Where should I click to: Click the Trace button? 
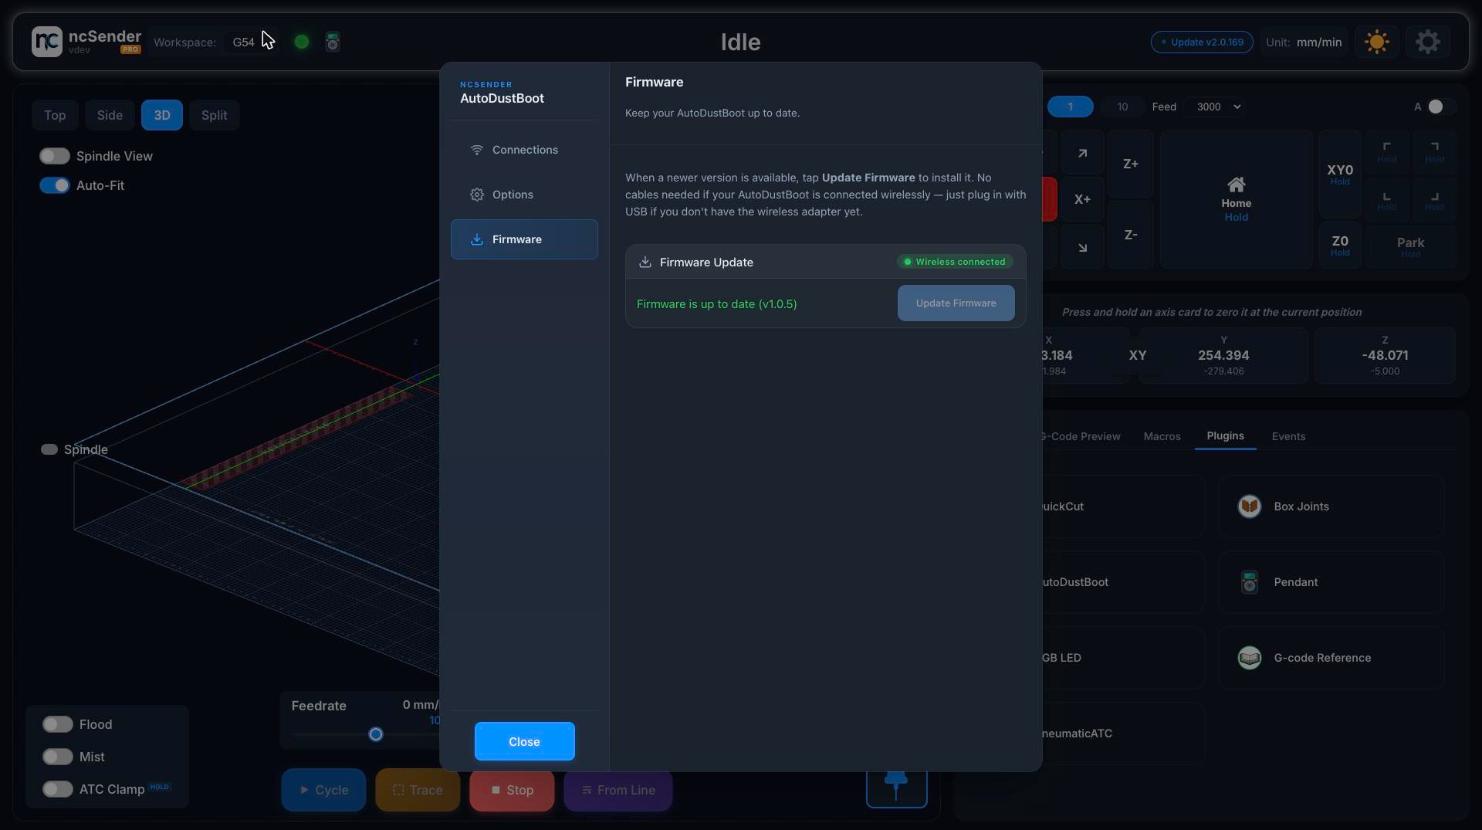(417, 789)
